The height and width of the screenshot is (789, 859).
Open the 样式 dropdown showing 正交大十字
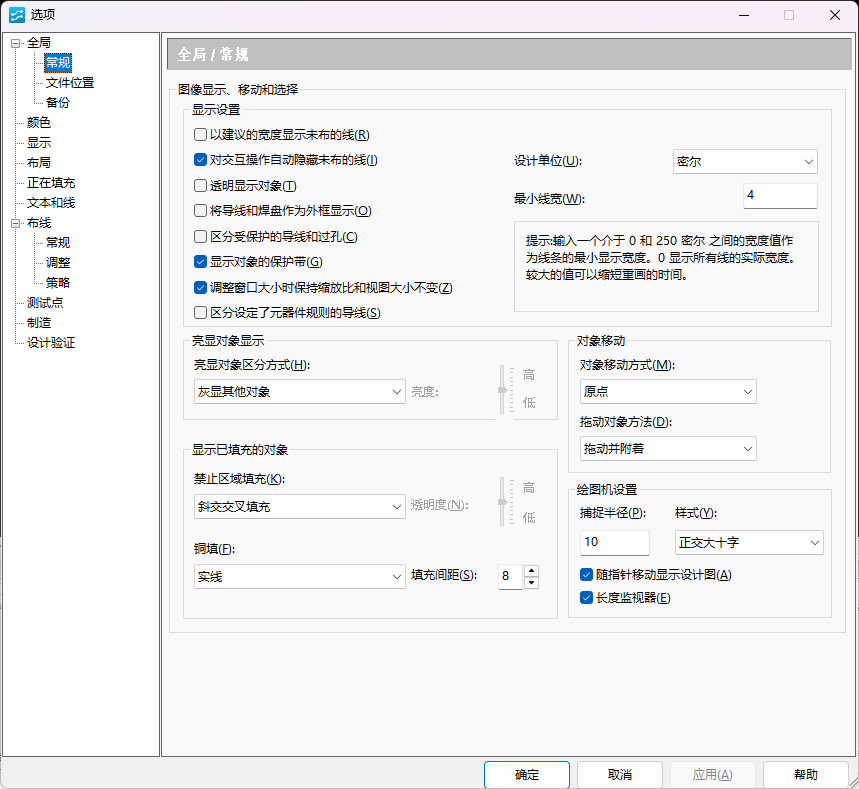click(x=748, y=543)
